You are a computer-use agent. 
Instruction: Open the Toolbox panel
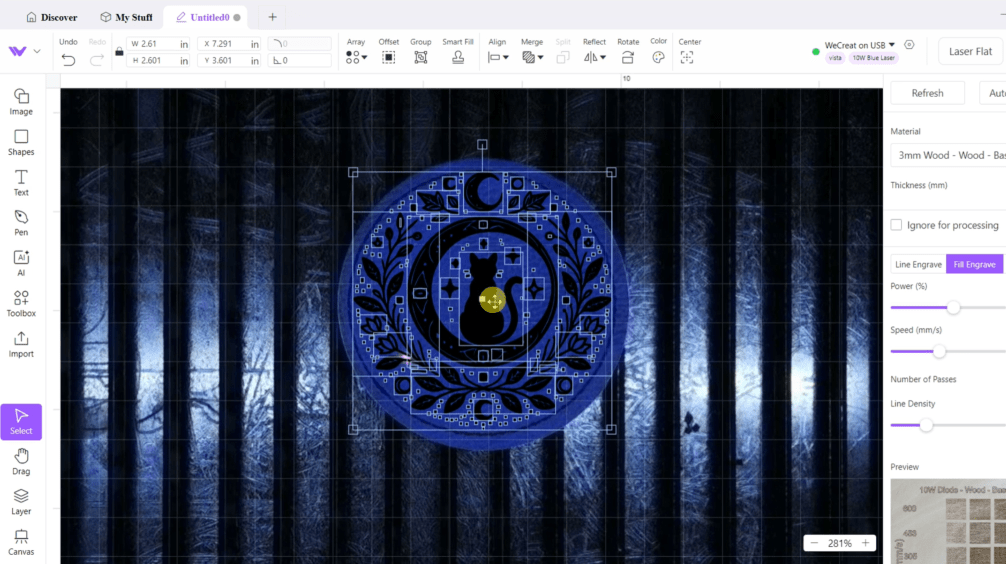(21, 303)
